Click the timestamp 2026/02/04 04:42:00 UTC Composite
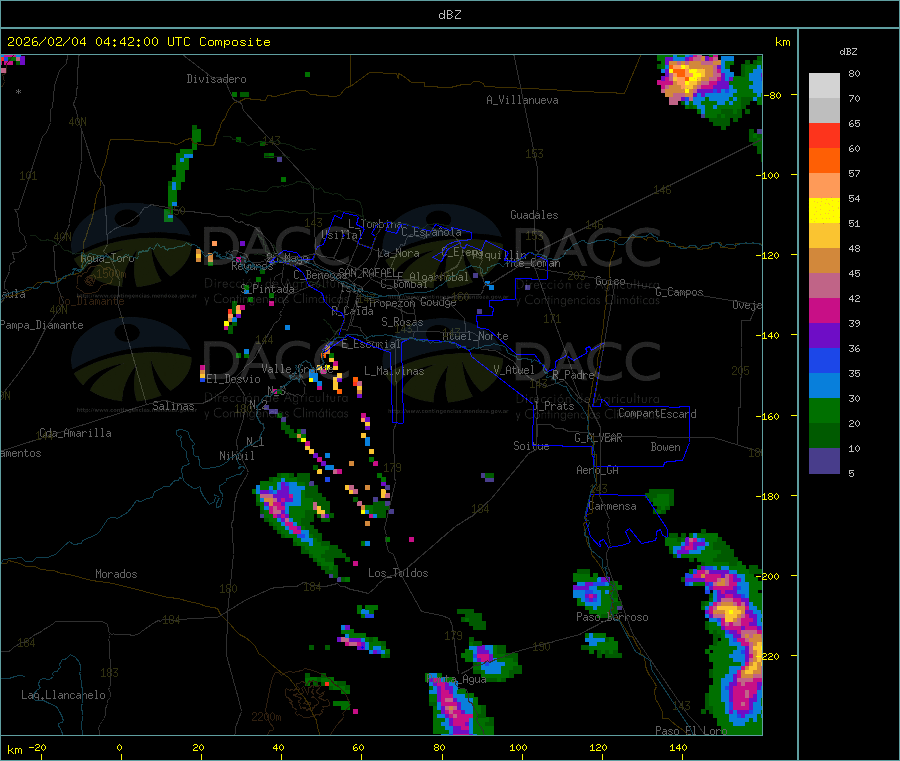 [x=138, y=42]
